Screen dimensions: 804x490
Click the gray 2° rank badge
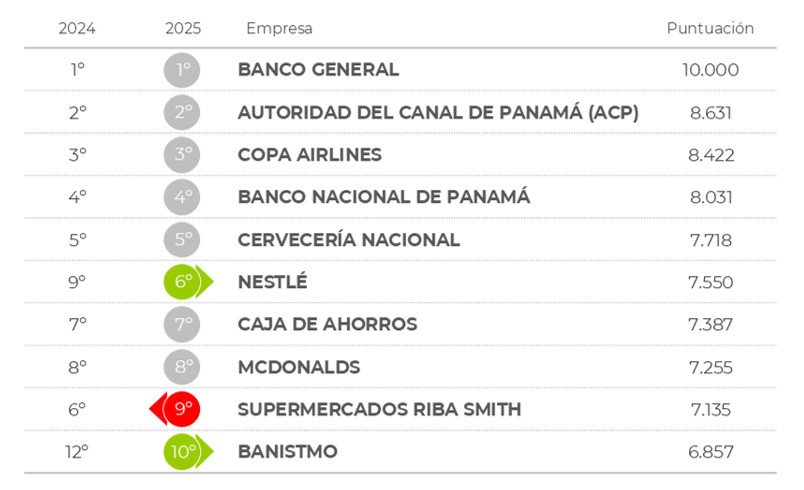[x=182, y=112]
